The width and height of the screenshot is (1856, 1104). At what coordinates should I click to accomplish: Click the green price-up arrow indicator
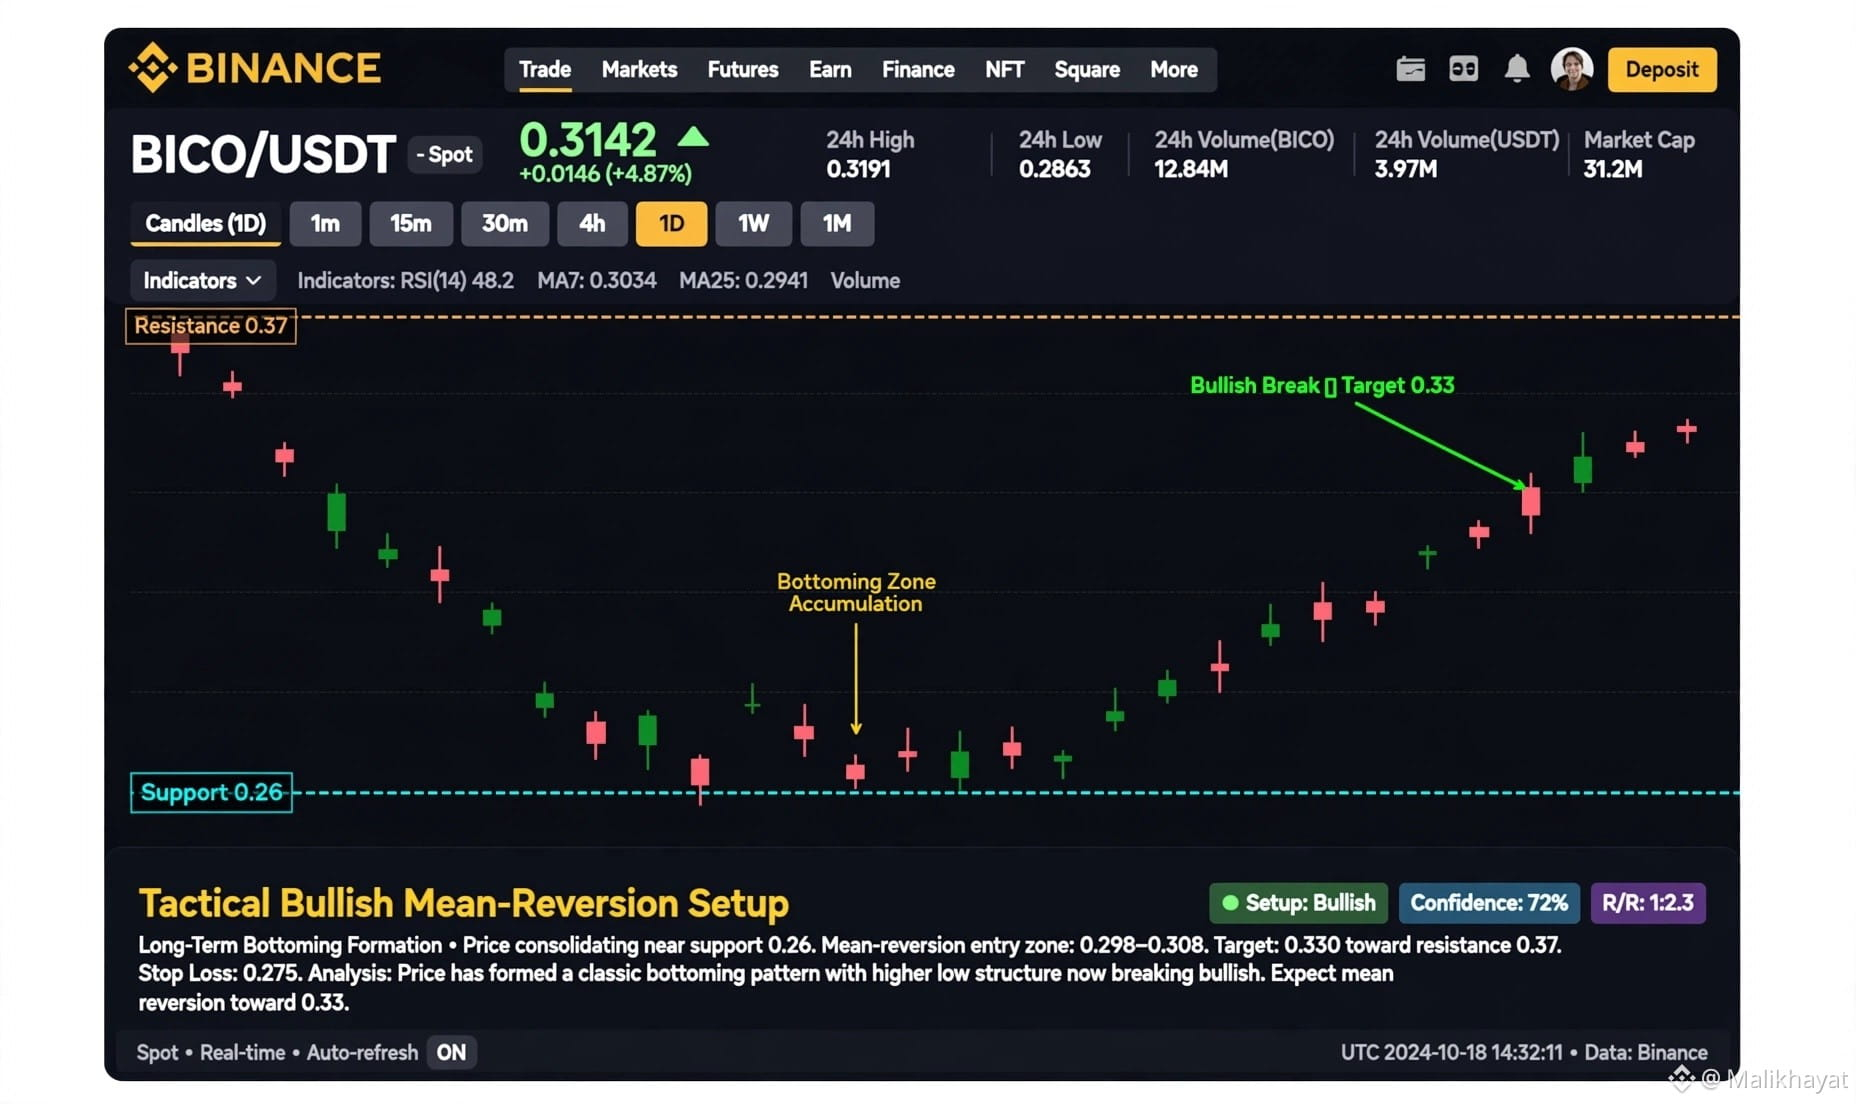pyautogui.click(x=692, y=137)
